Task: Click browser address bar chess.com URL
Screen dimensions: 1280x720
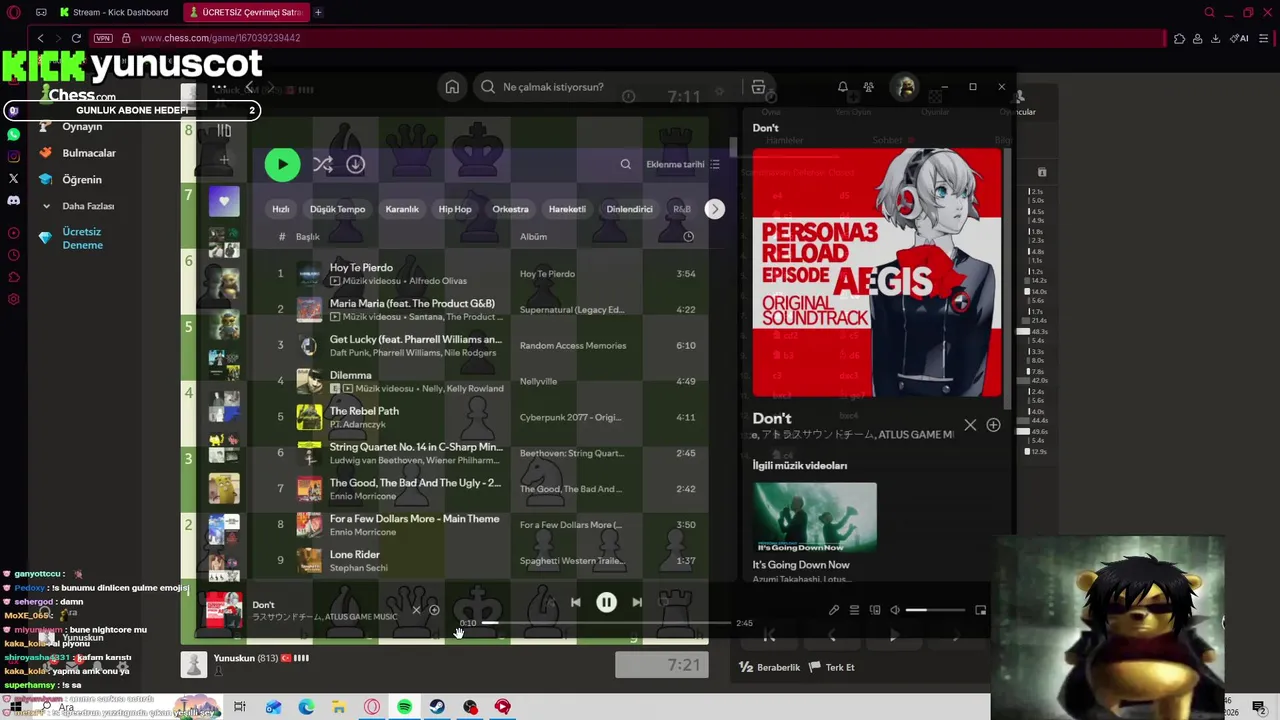Action: click(220, 38)
